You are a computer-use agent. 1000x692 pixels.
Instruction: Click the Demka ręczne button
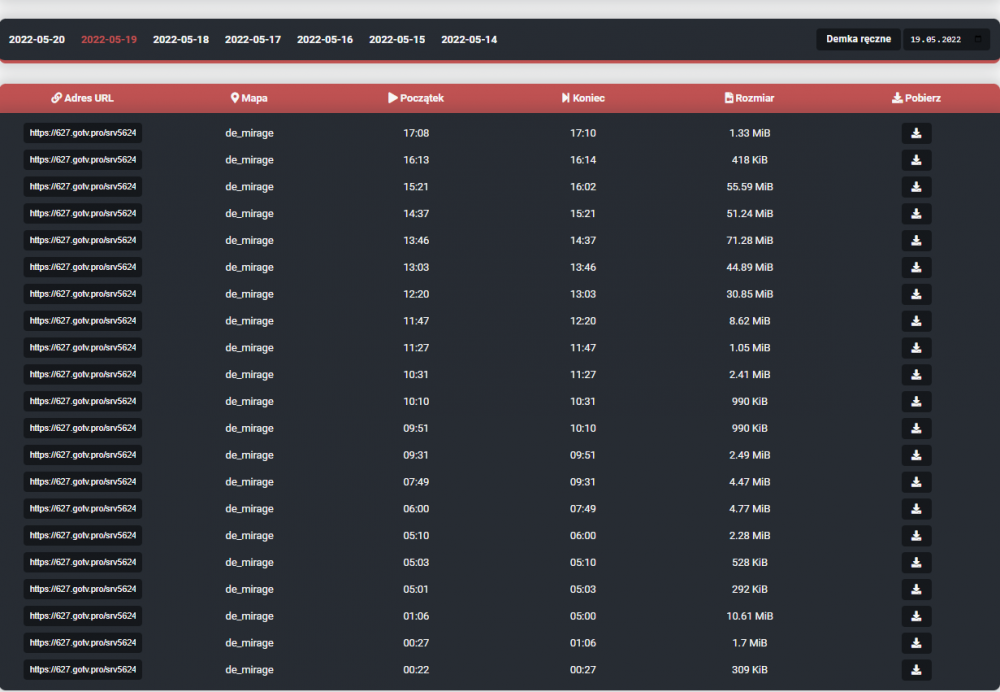coord(858,39)
